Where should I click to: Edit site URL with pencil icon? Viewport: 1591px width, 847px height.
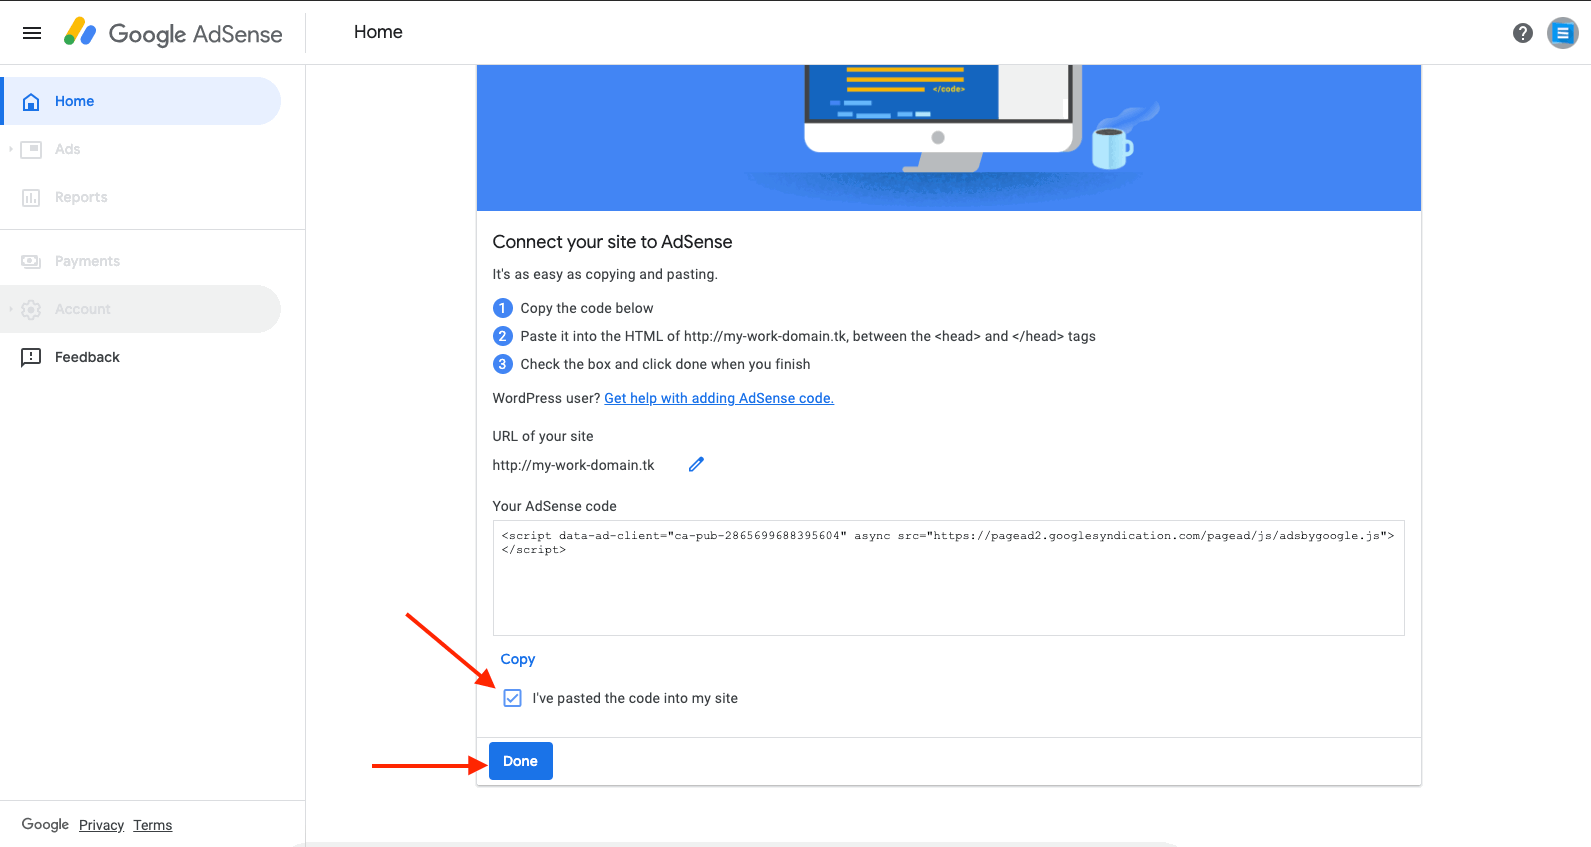click(x=696, y=464)
